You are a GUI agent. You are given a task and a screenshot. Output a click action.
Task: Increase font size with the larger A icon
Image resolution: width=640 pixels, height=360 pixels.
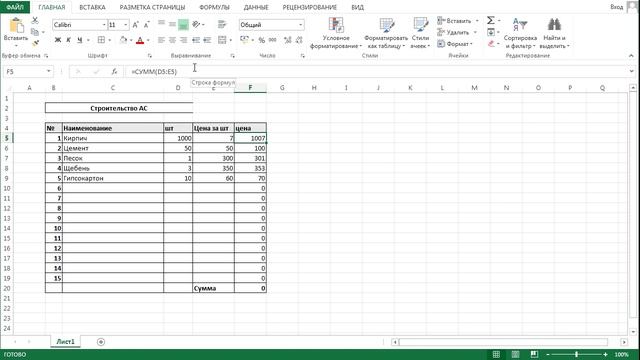click(136, 25)
